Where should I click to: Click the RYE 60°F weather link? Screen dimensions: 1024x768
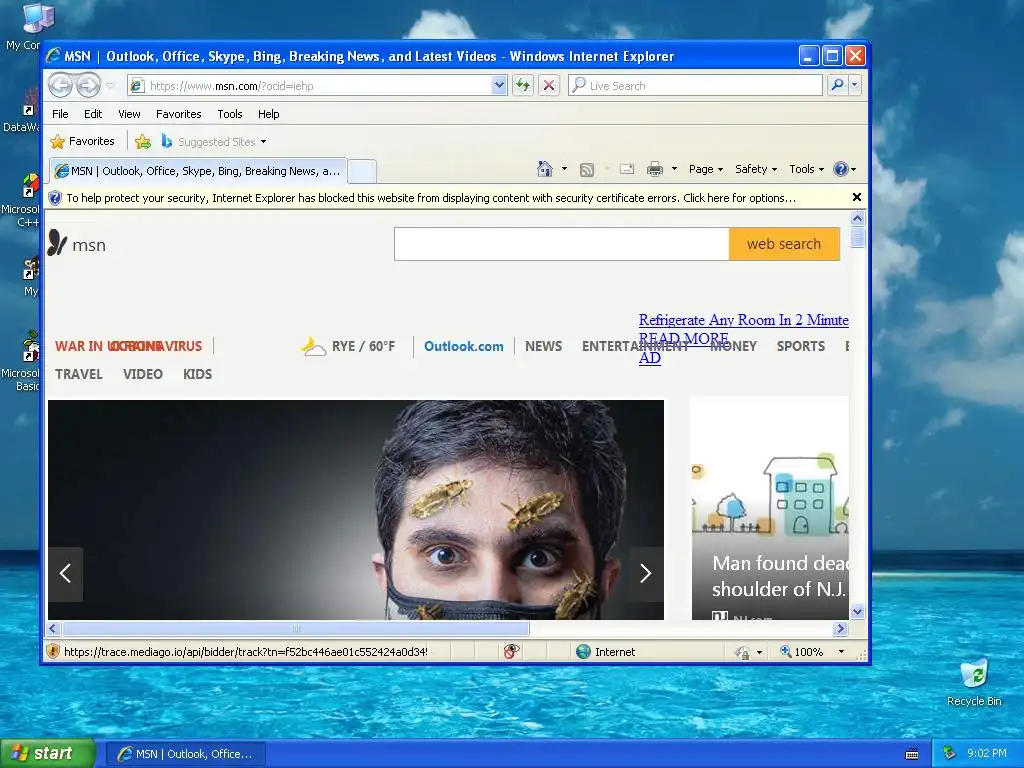[349, 346]
